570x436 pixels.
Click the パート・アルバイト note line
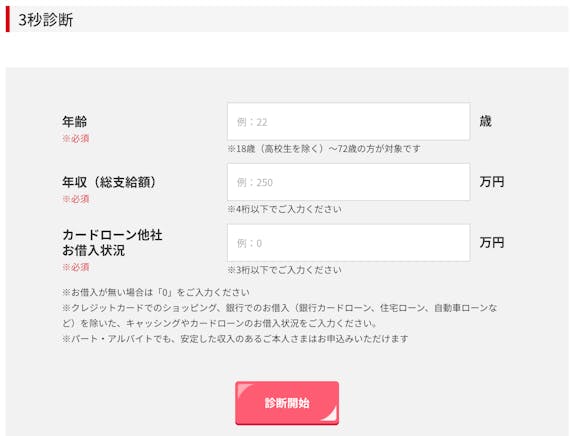235,339
